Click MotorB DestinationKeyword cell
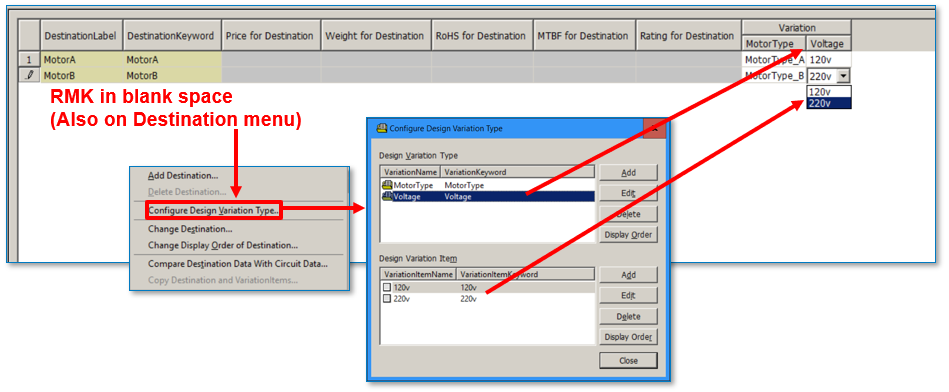This screenshot has width=949, height=392. point(172,76)
